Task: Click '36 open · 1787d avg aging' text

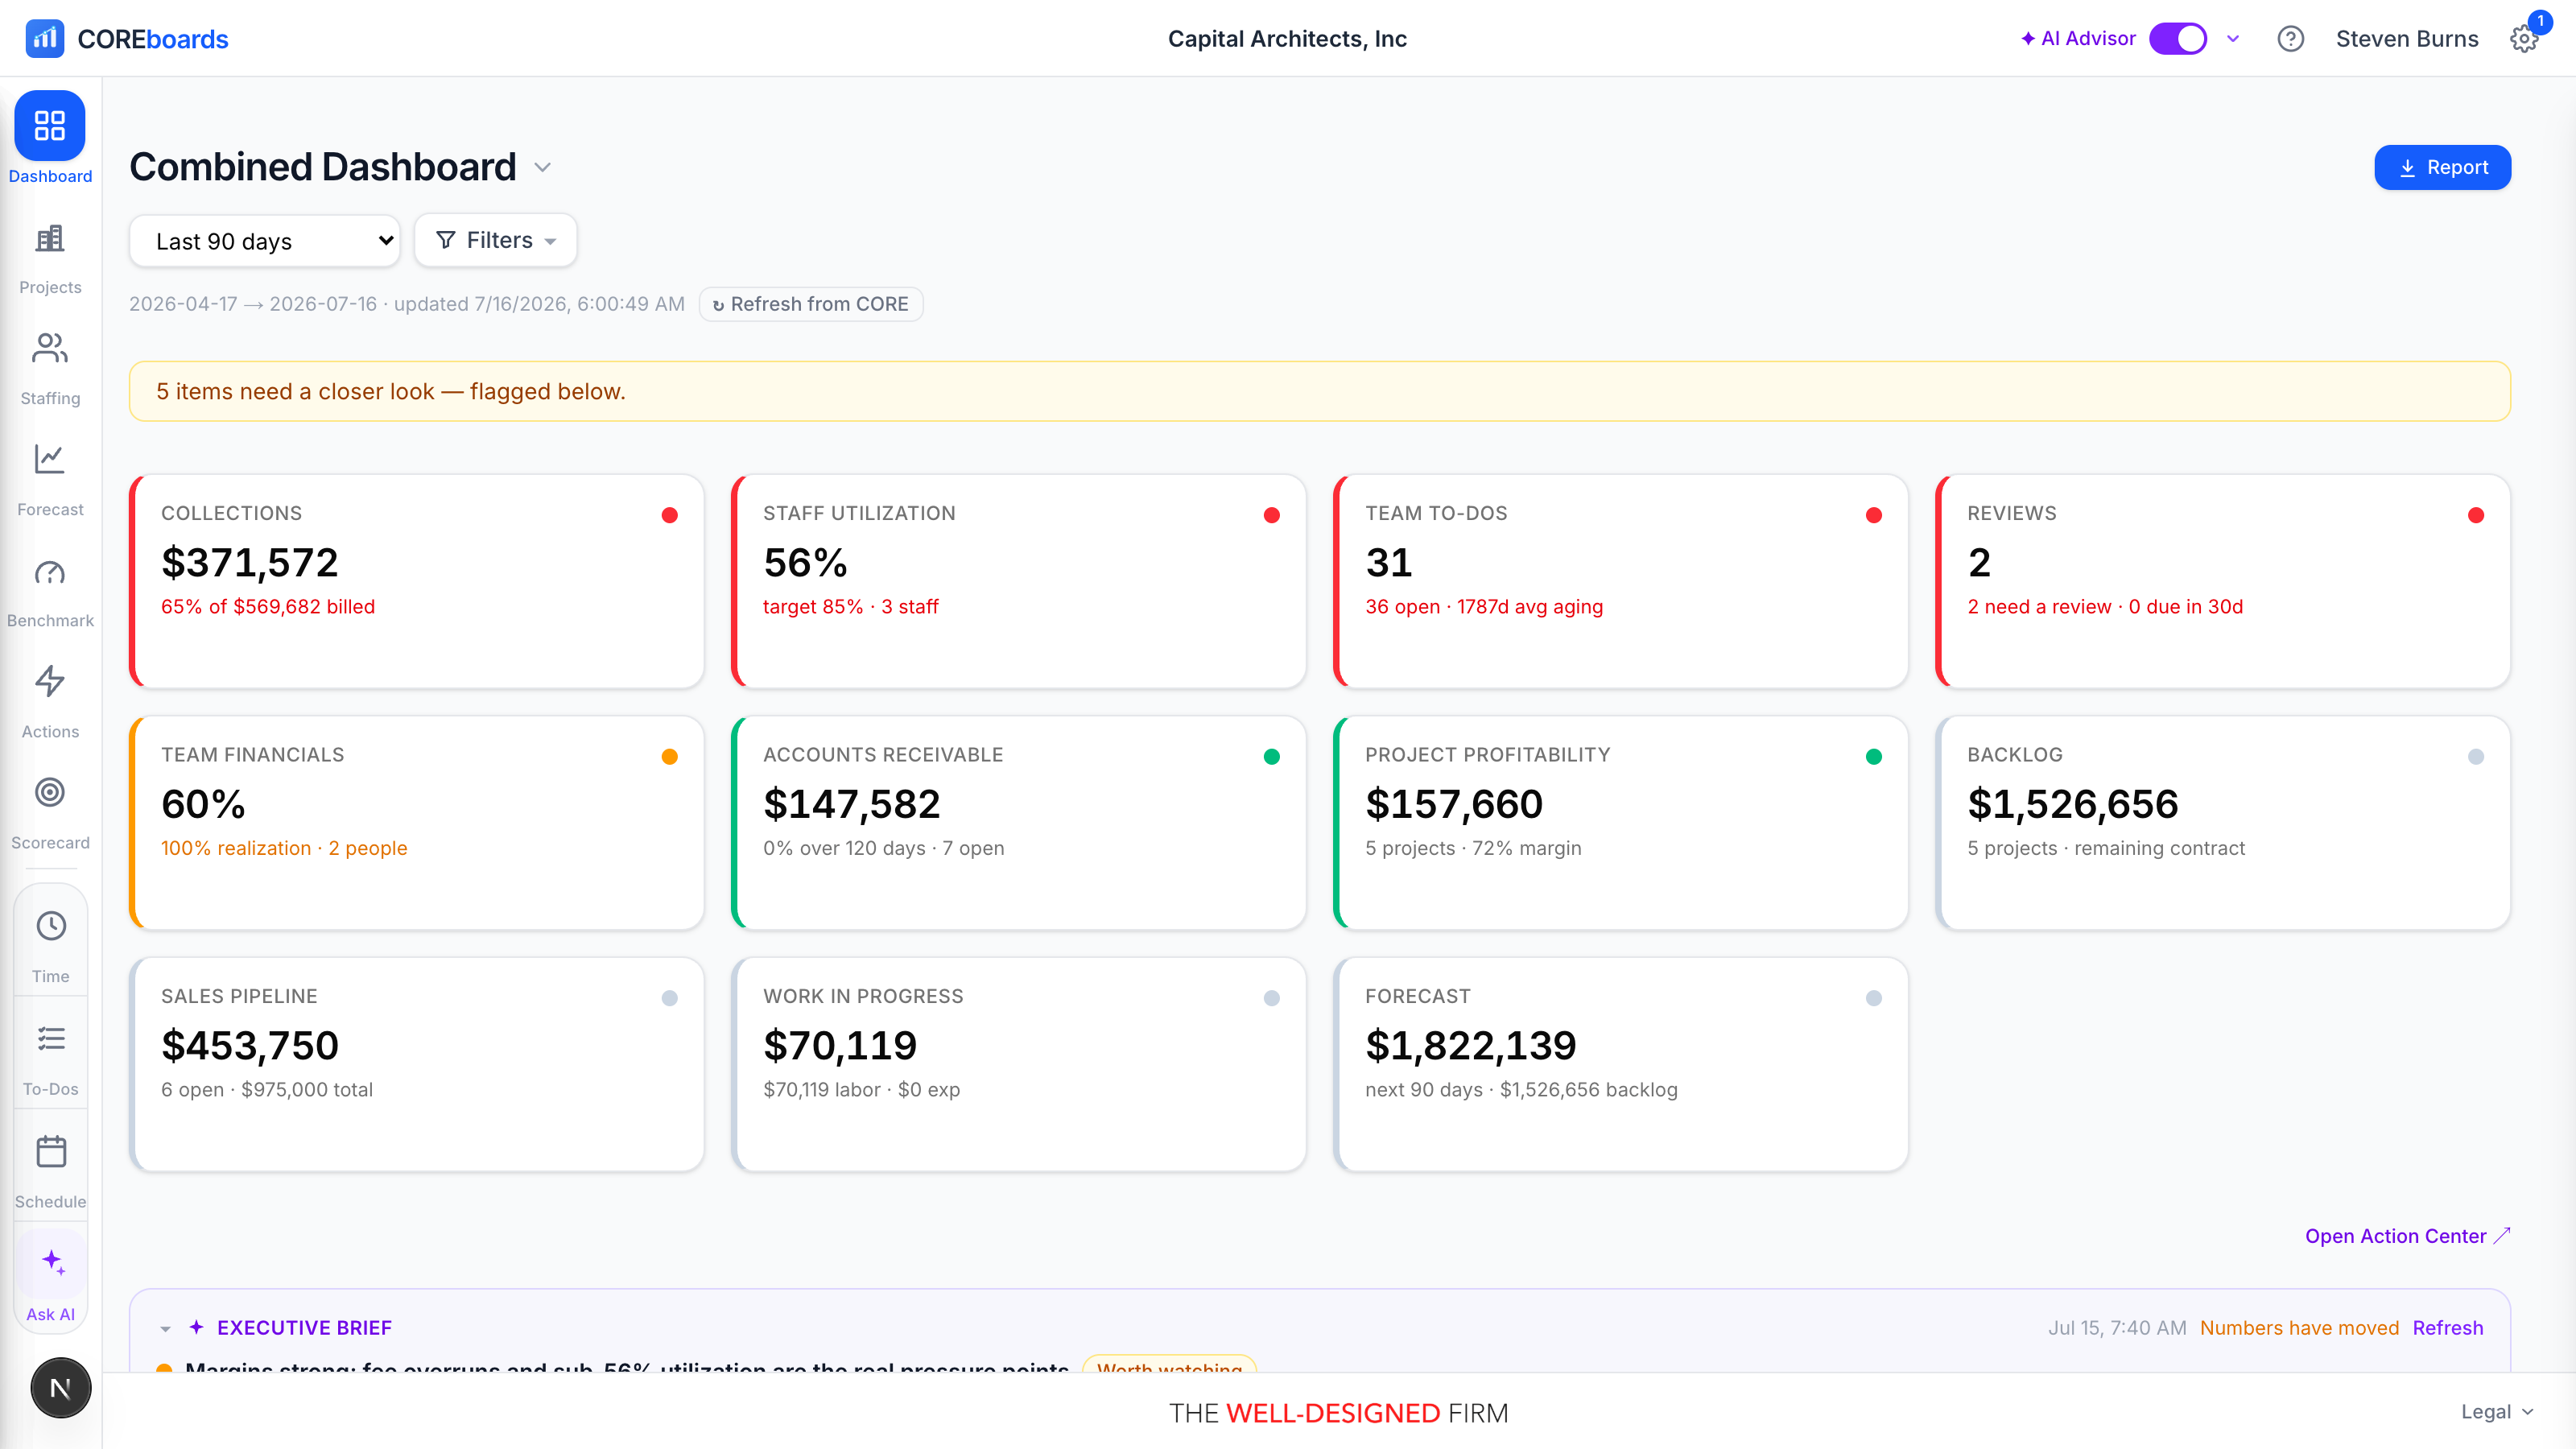Action: pos(1484,607)
